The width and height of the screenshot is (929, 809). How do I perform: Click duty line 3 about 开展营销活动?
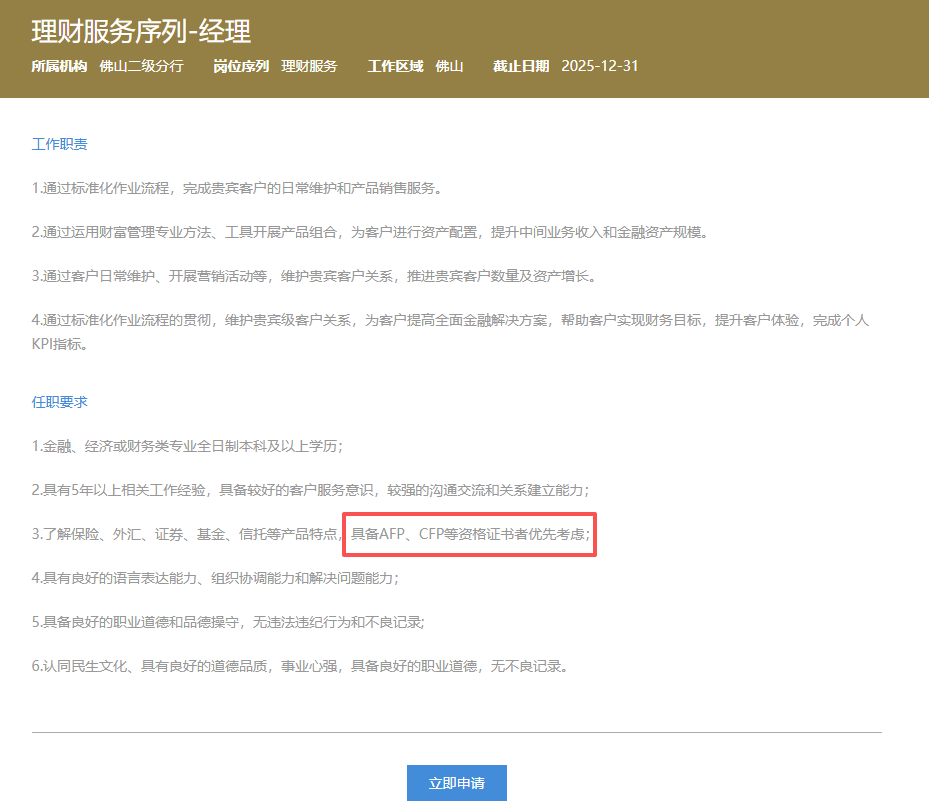tap(314, 276)
